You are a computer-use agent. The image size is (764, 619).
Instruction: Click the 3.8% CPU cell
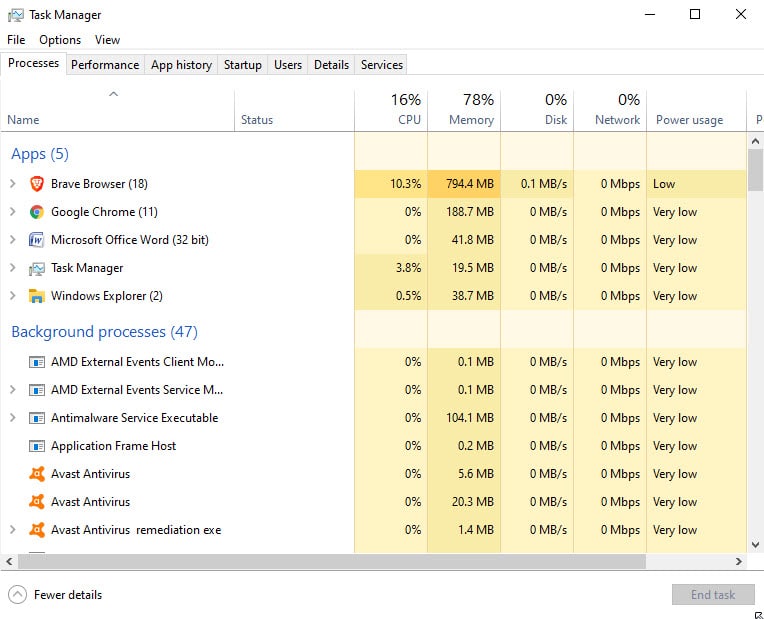tap(391, 268)
